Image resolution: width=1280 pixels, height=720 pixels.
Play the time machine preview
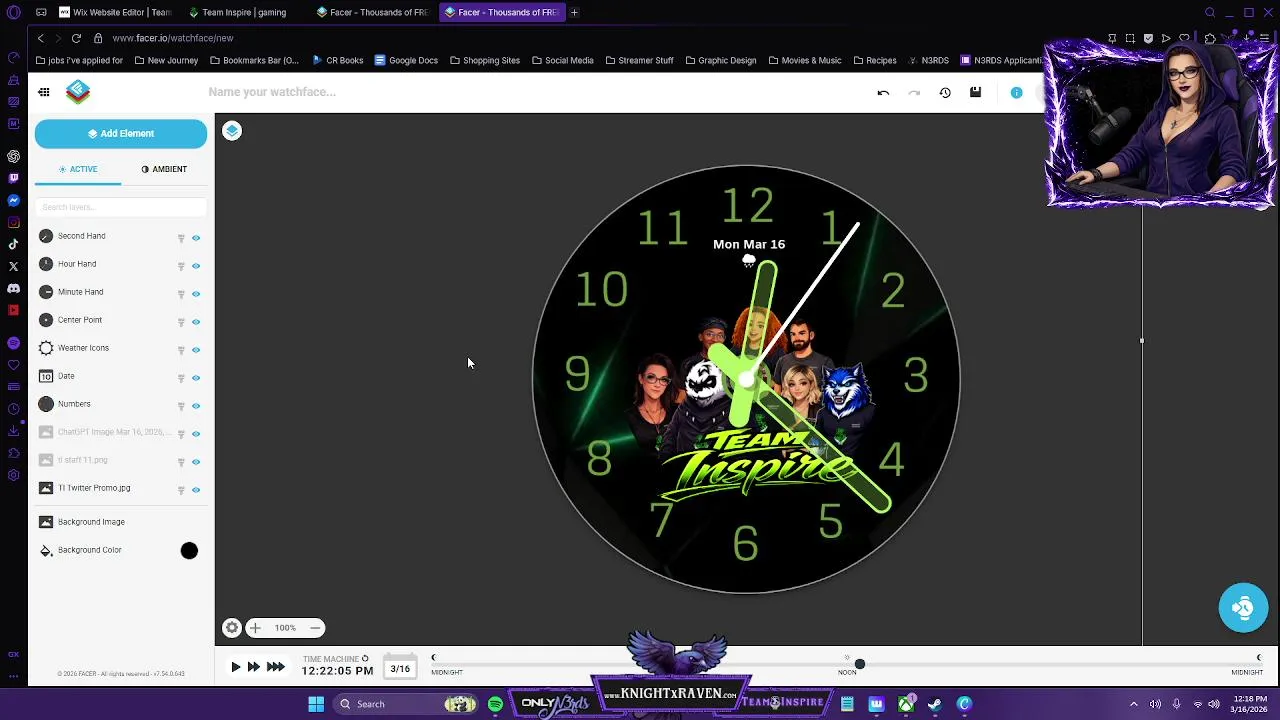236,667
